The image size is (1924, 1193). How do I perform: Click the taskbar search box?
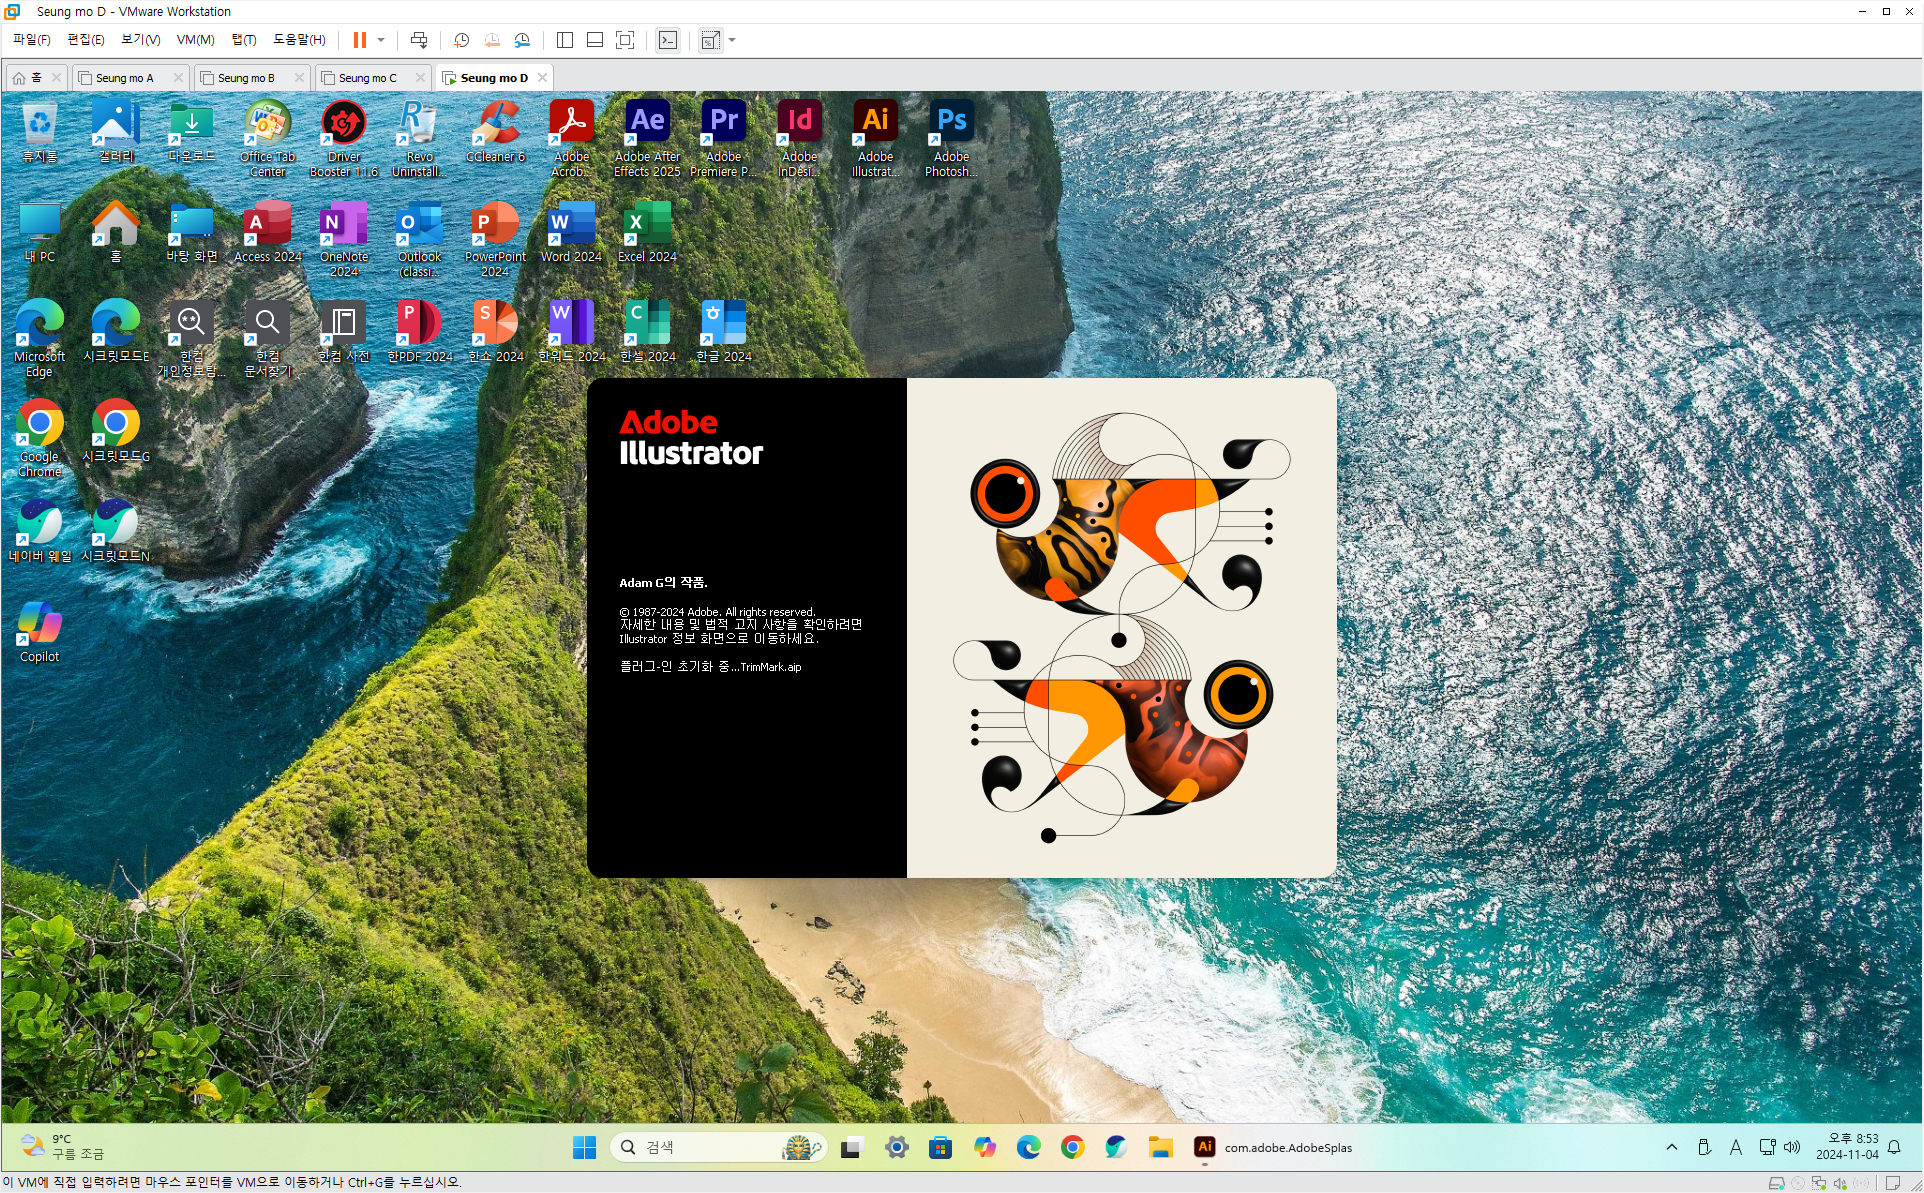pyautogui.click(x=700, y=1147)
